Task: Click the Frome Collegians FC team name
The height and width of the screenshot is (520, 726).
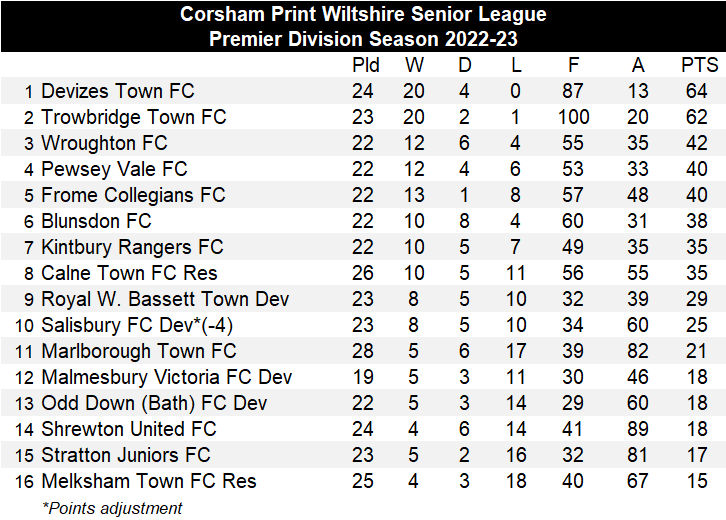Action: [x=133, y=195]
